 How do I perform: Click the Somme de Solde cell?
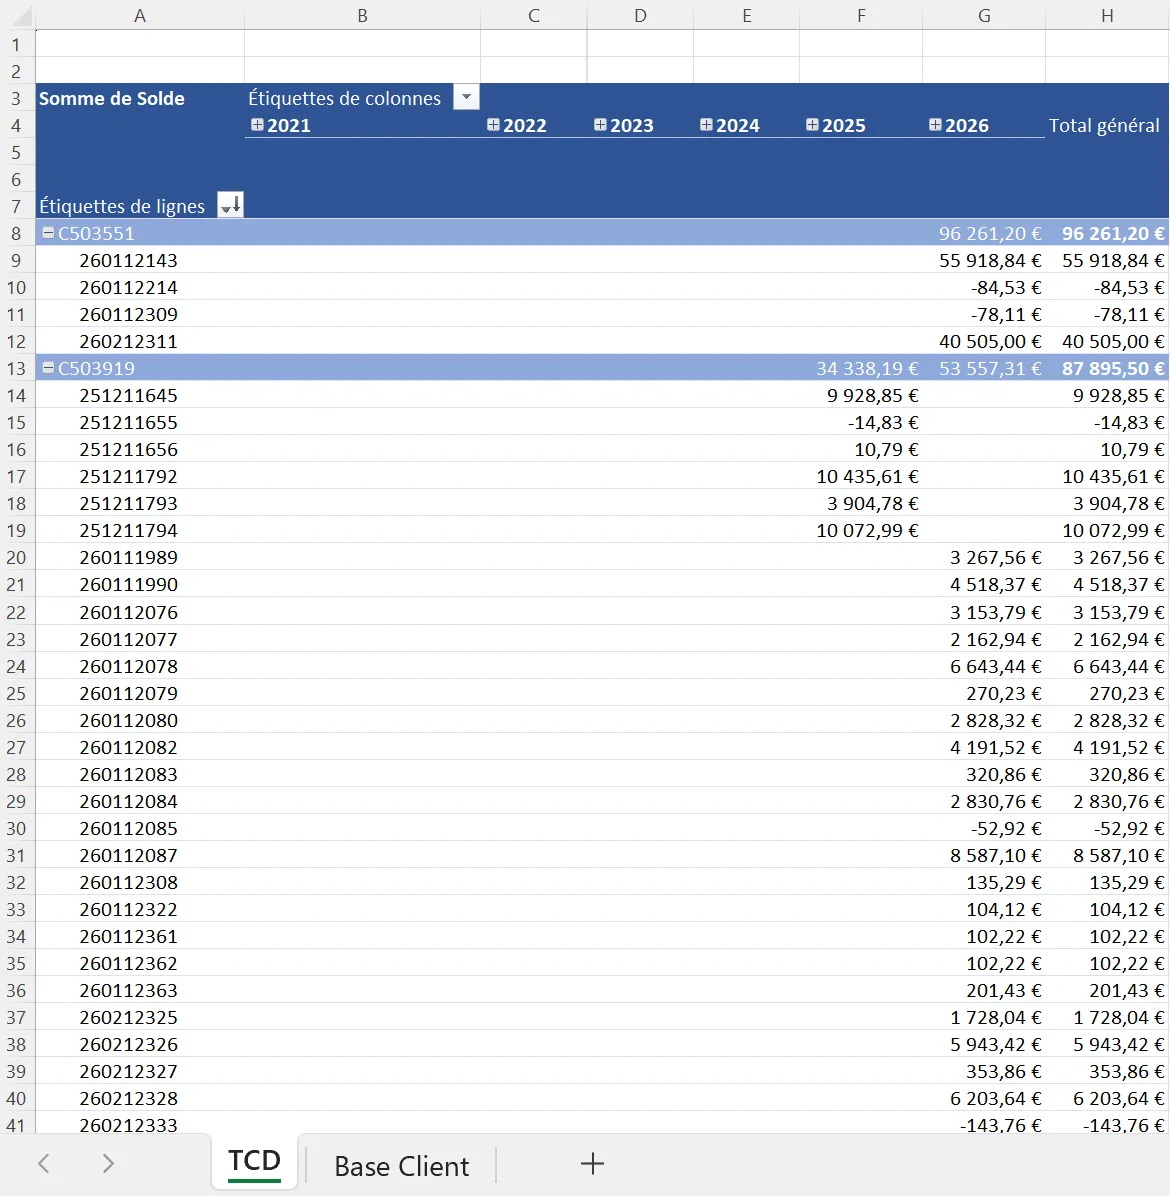coord(111,98)
